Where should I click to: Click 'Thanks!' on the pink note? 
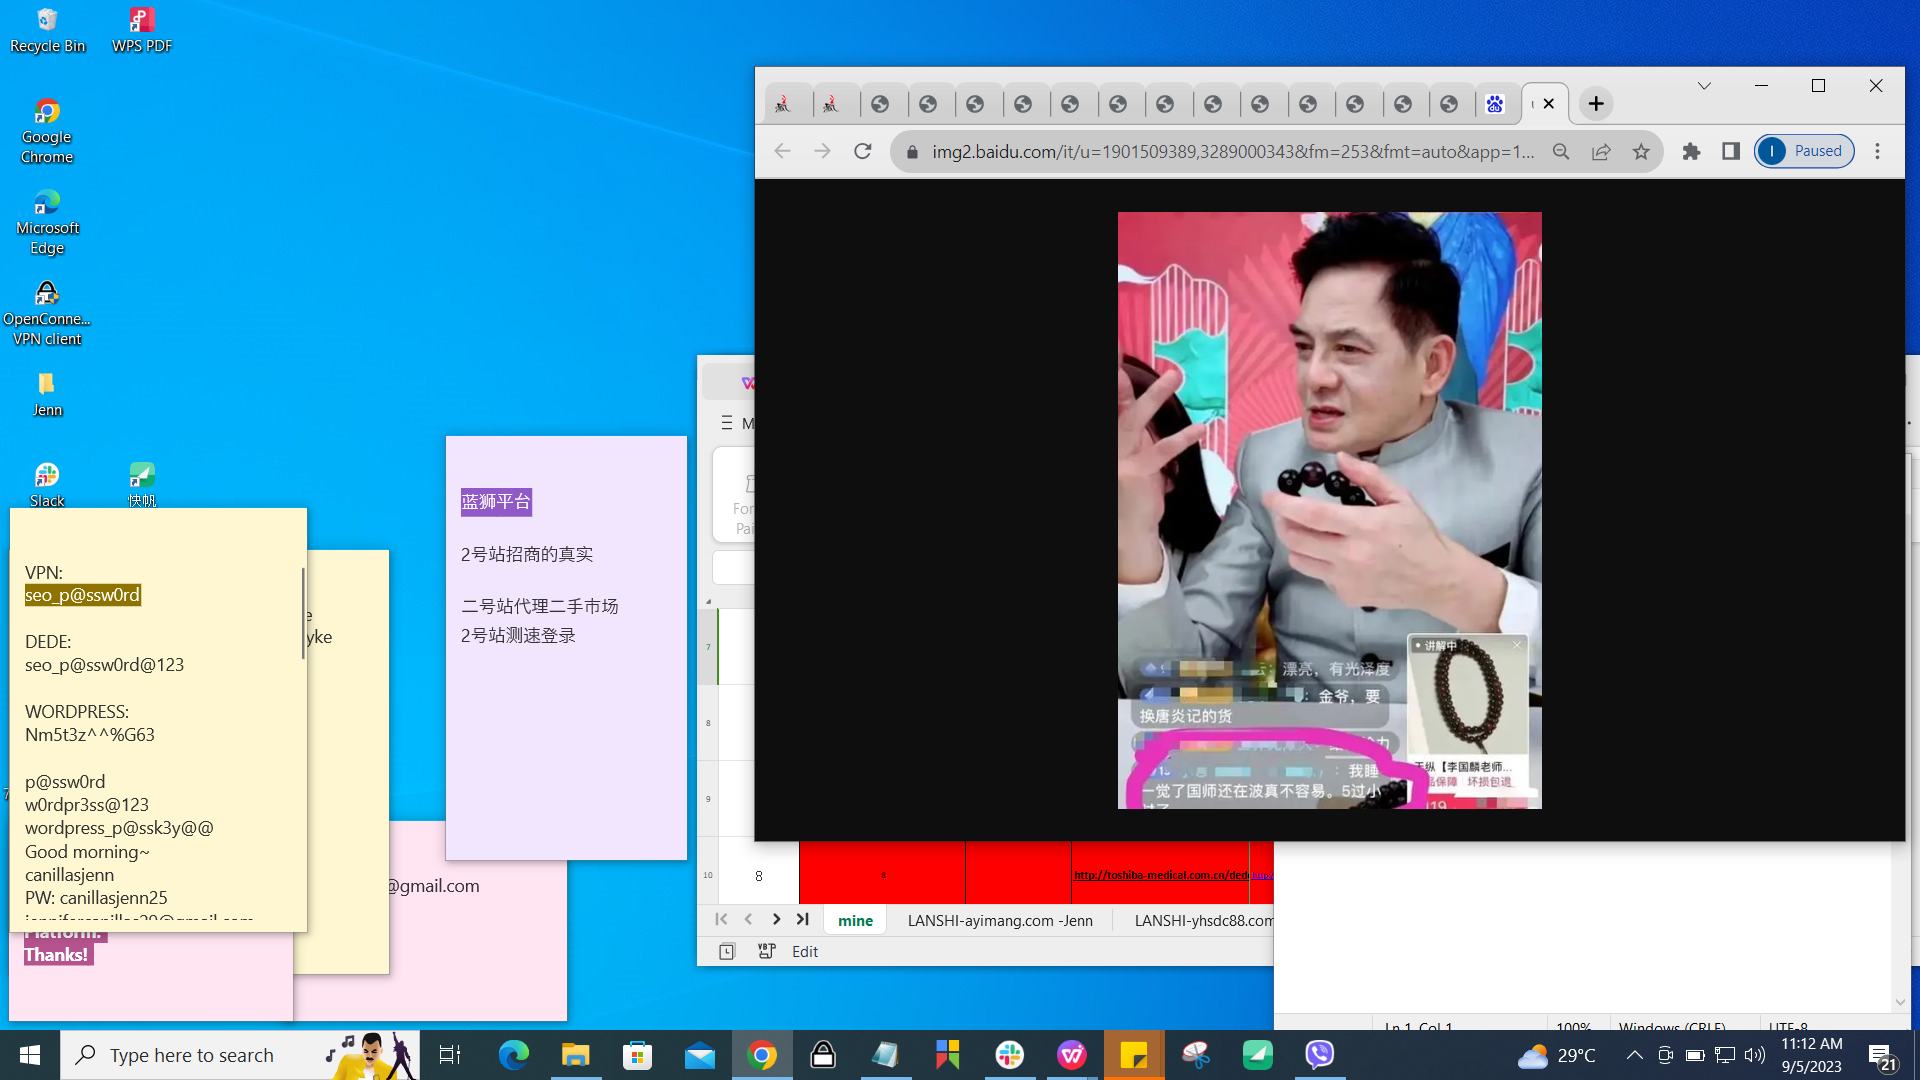57,955
